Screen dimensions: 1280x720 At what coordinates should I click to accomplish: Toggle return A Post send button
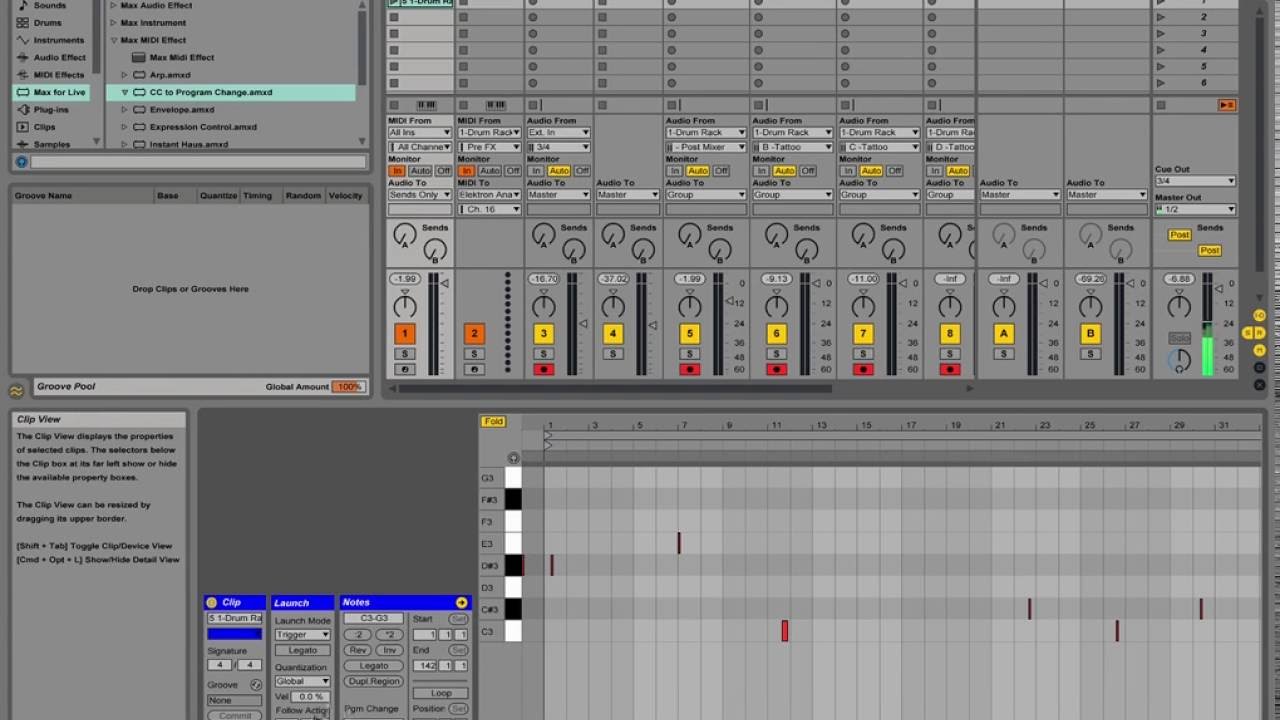(1180, 235)
